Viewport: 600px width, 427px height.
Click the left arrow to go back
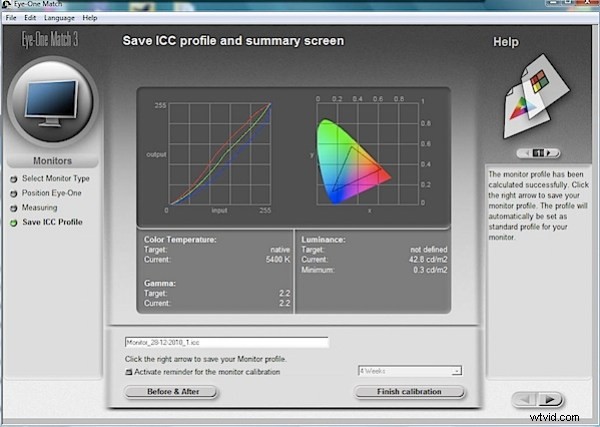[525, 399]
